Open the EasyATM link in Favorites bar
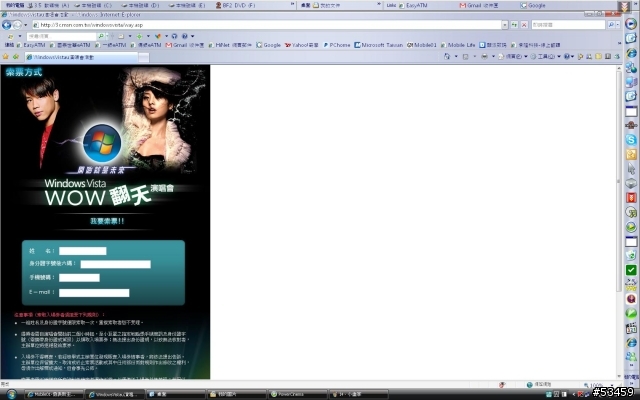640x400 pixels. click(31, 45)
